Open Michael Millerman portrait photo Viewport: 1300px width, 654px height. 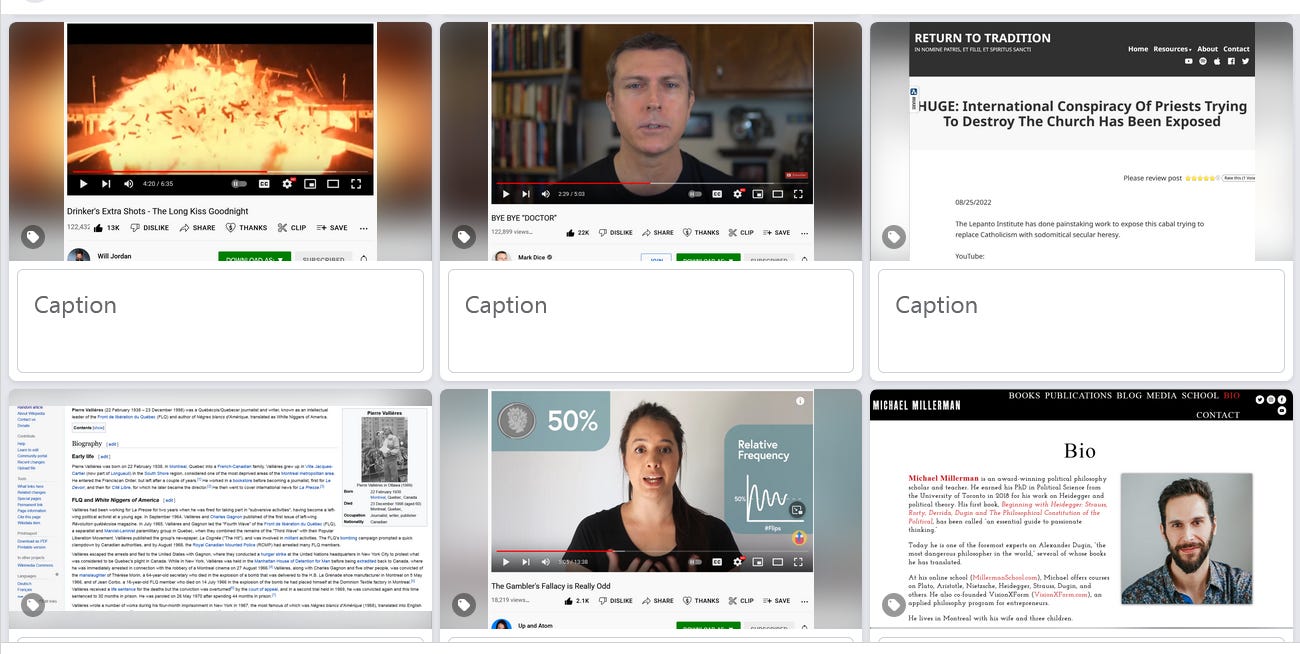1186,539
